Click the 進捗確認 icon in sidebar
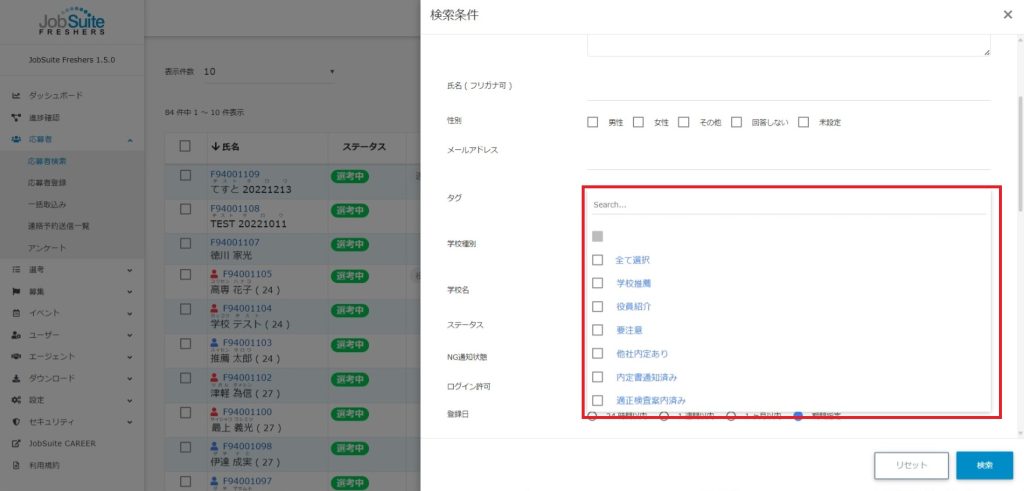This screenshot has height=491, width=1024. click(16, 118)
